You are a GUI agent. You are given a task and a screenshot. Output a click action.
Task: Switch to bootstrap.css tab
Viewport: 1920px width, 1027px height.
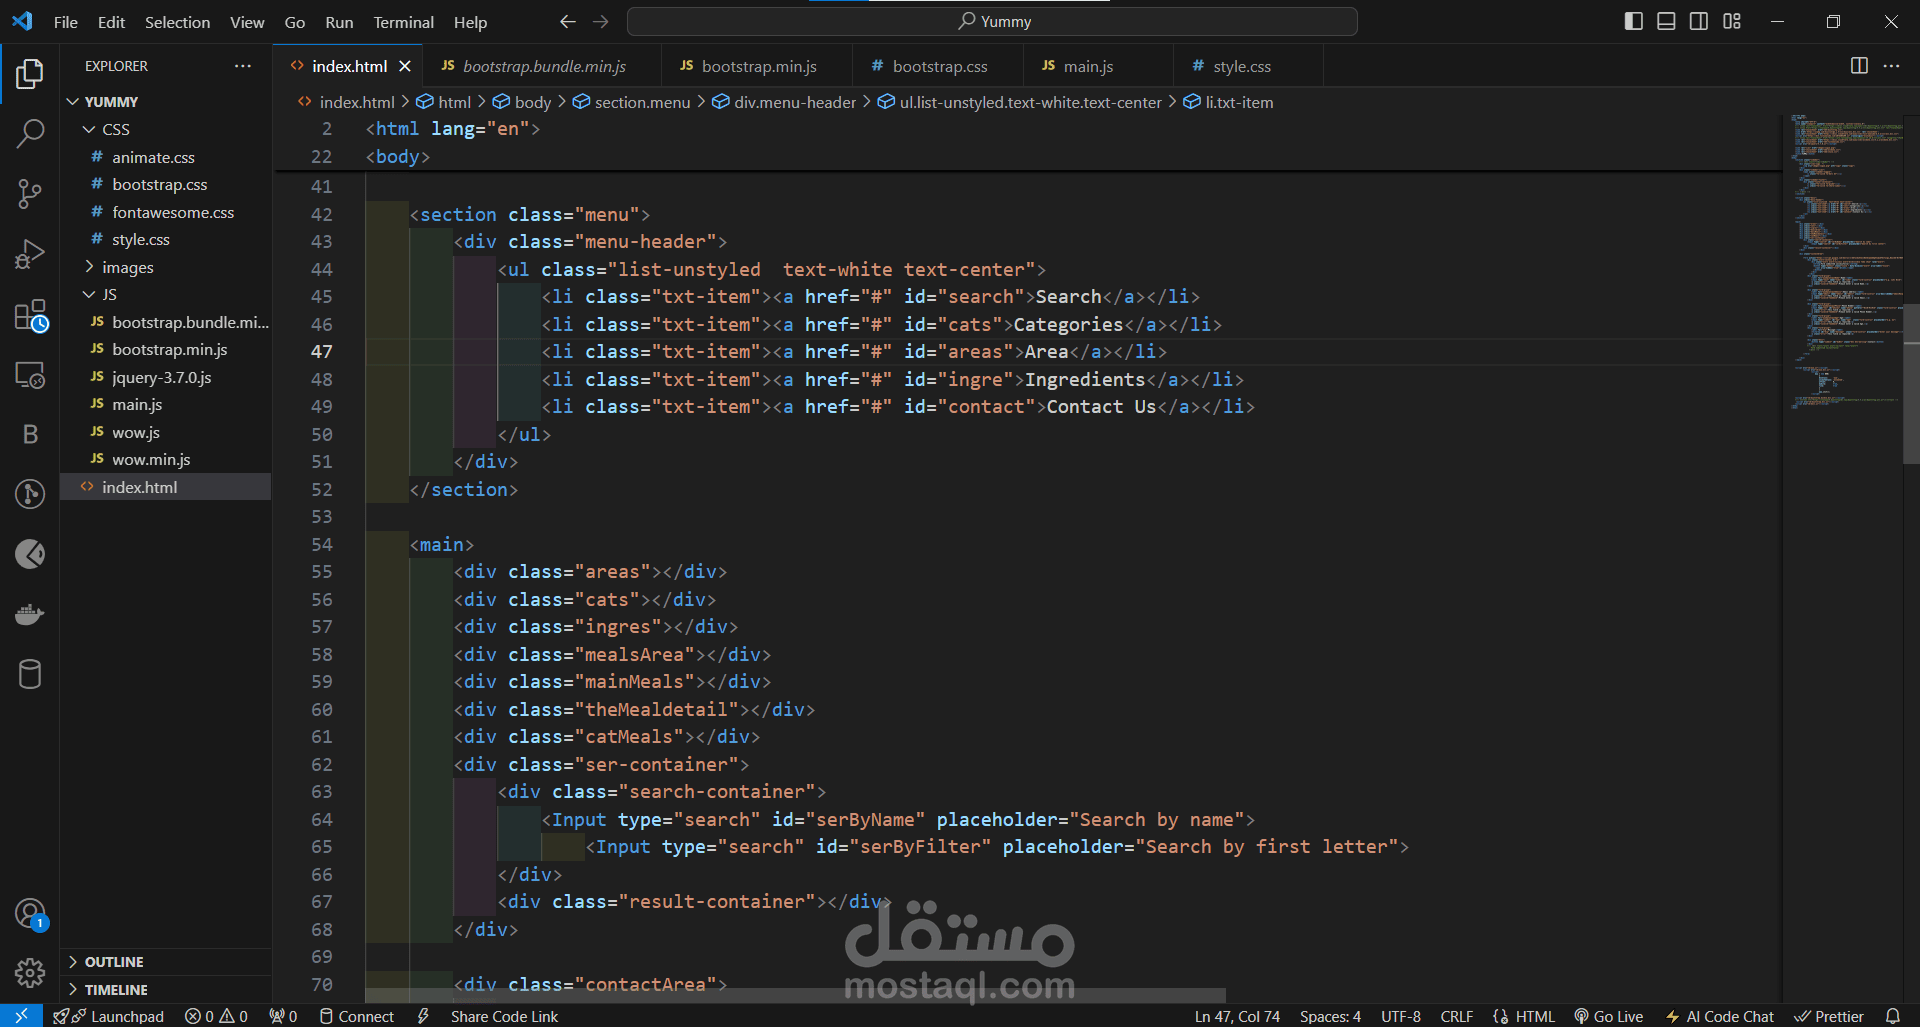click(x=940, y=66)
